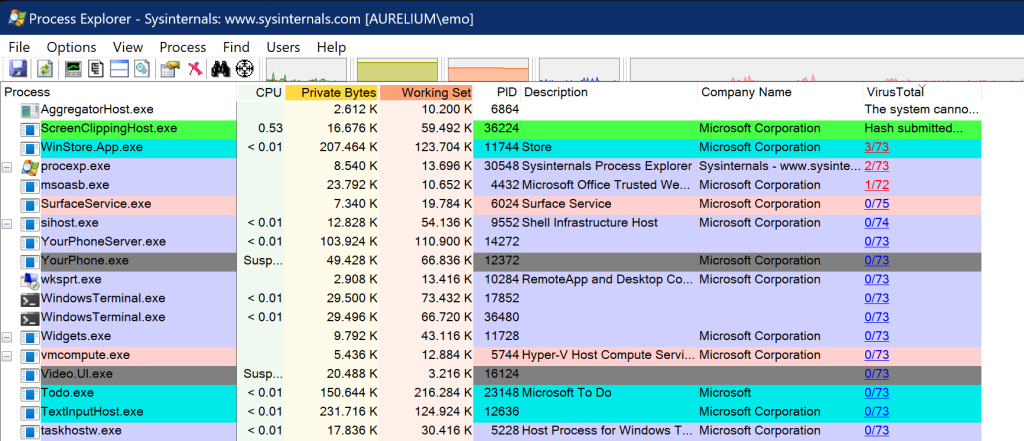Click the red X Kill Process icon
1024x441 pixels.
pyautogui.click(x=195, y=68)
